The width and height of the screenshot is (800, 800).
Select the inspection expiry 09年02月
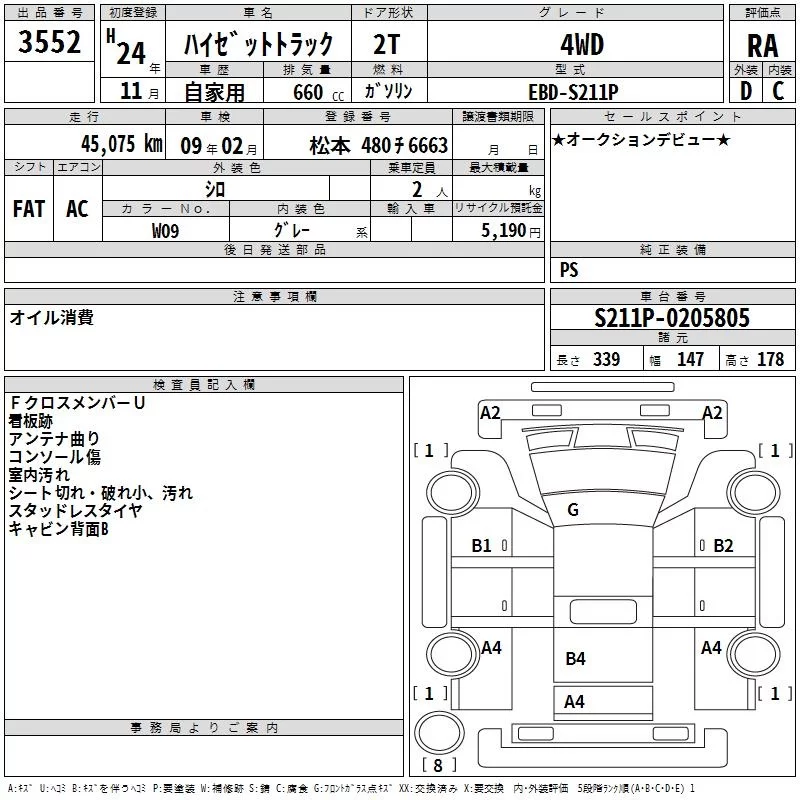coord(219,146)
